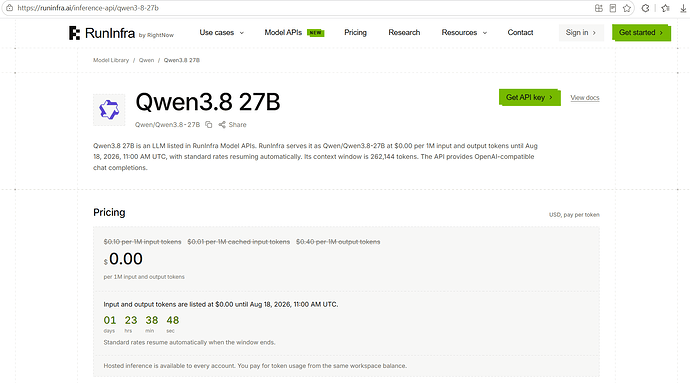View site info via the lock icon
Viewport: 690px width, 383px height.
9,8
